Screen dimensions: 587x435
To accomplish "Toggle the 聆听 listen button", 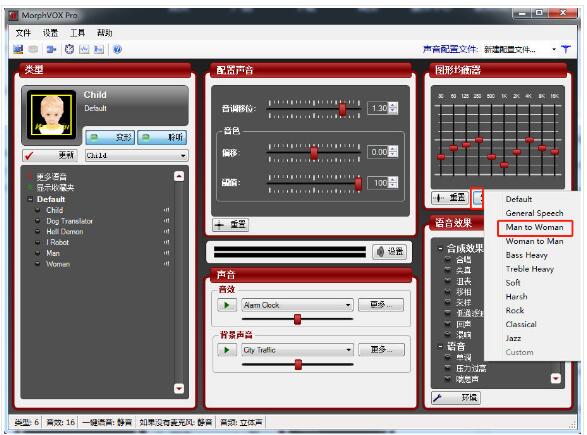I will tap(162, 137).
